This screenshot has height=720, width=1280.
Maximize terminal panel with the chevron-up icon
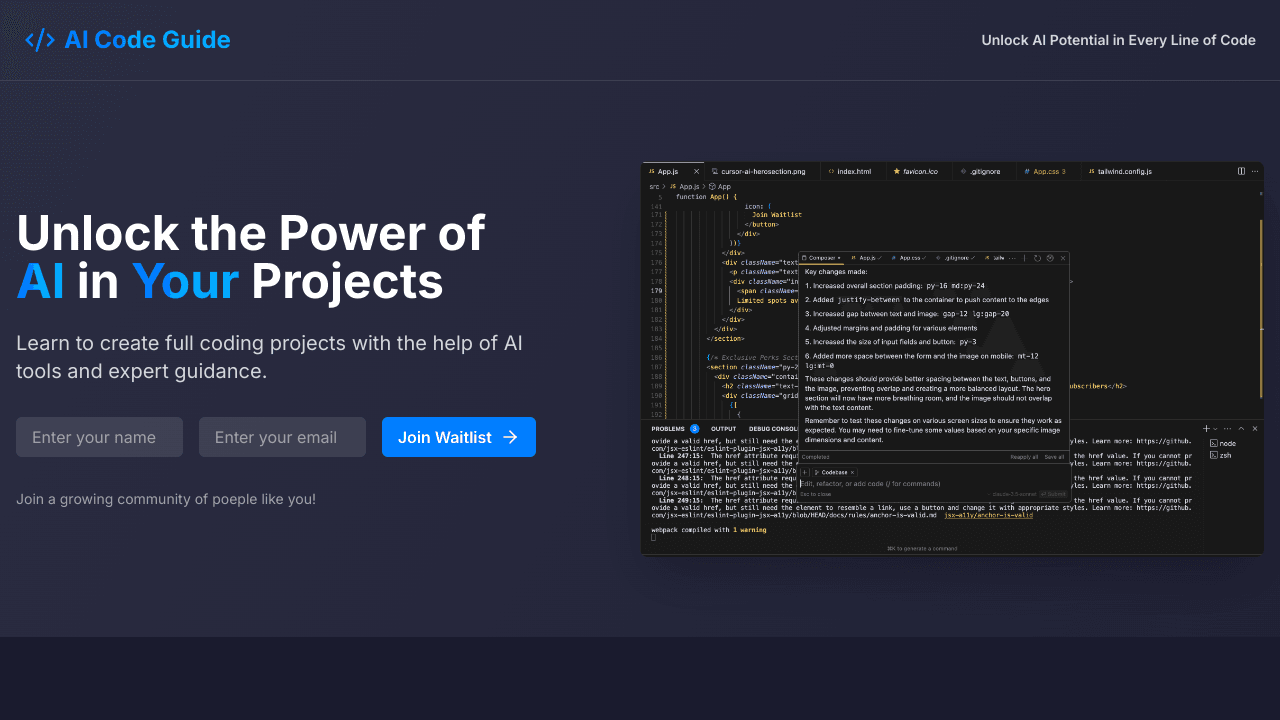1241,428
